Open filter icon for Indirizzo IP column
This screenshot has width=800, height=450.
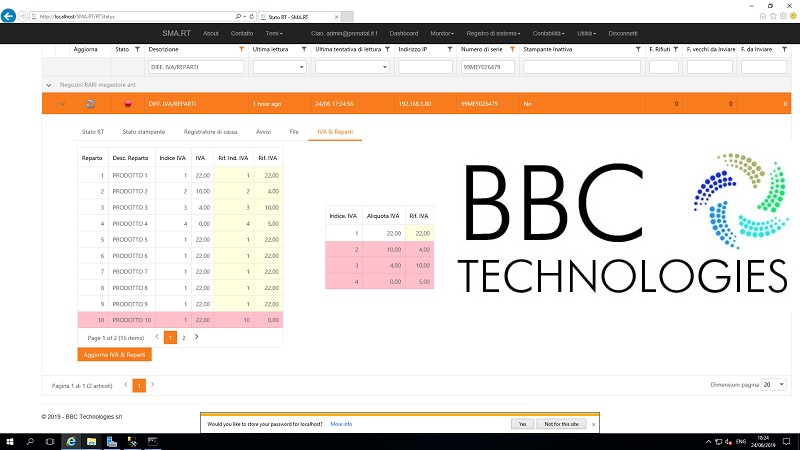pos(449,49)
